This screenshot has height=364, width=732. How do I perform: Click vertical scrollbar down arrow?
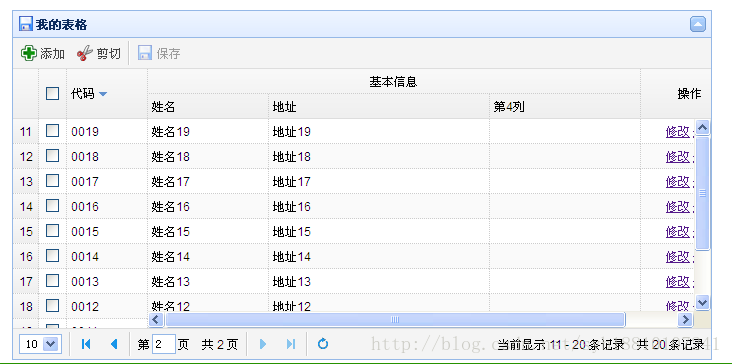[x=703, y=302]
